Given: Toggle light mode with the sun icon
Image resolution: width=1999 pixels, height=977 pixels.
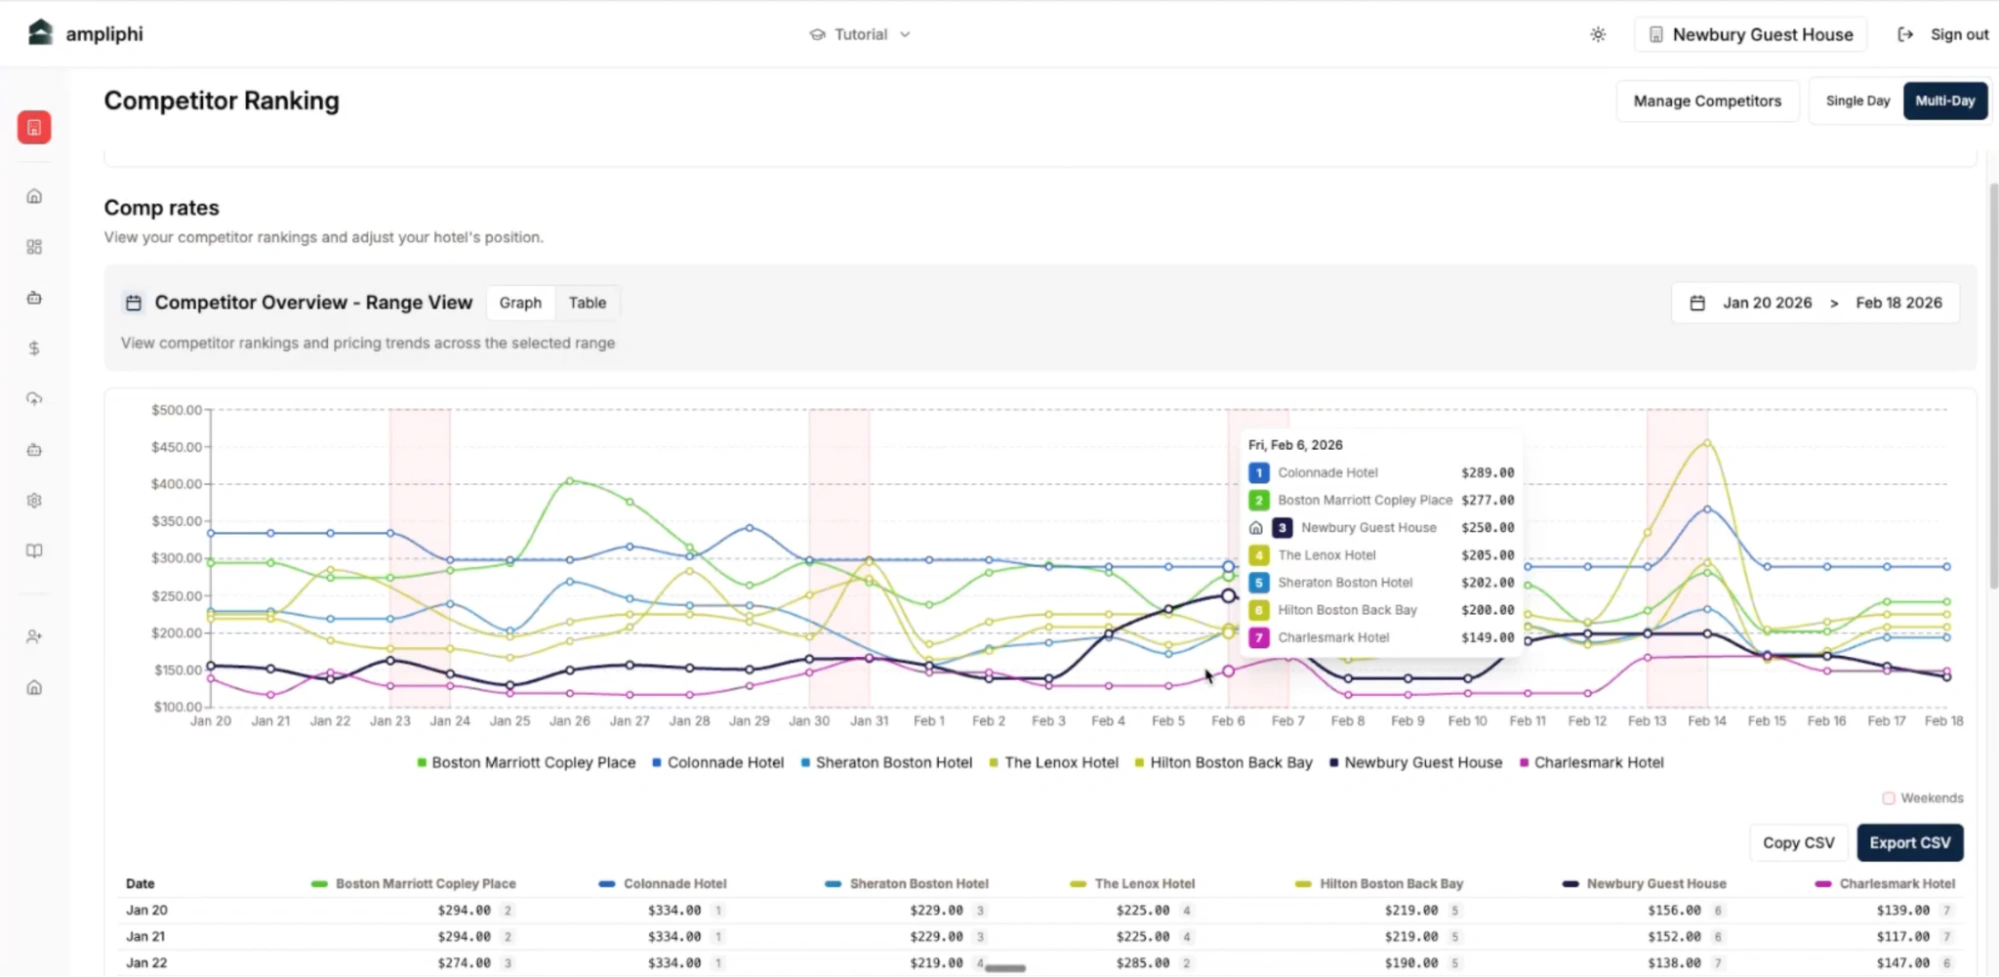Looking at the screenshot, I should (1597, 34).
